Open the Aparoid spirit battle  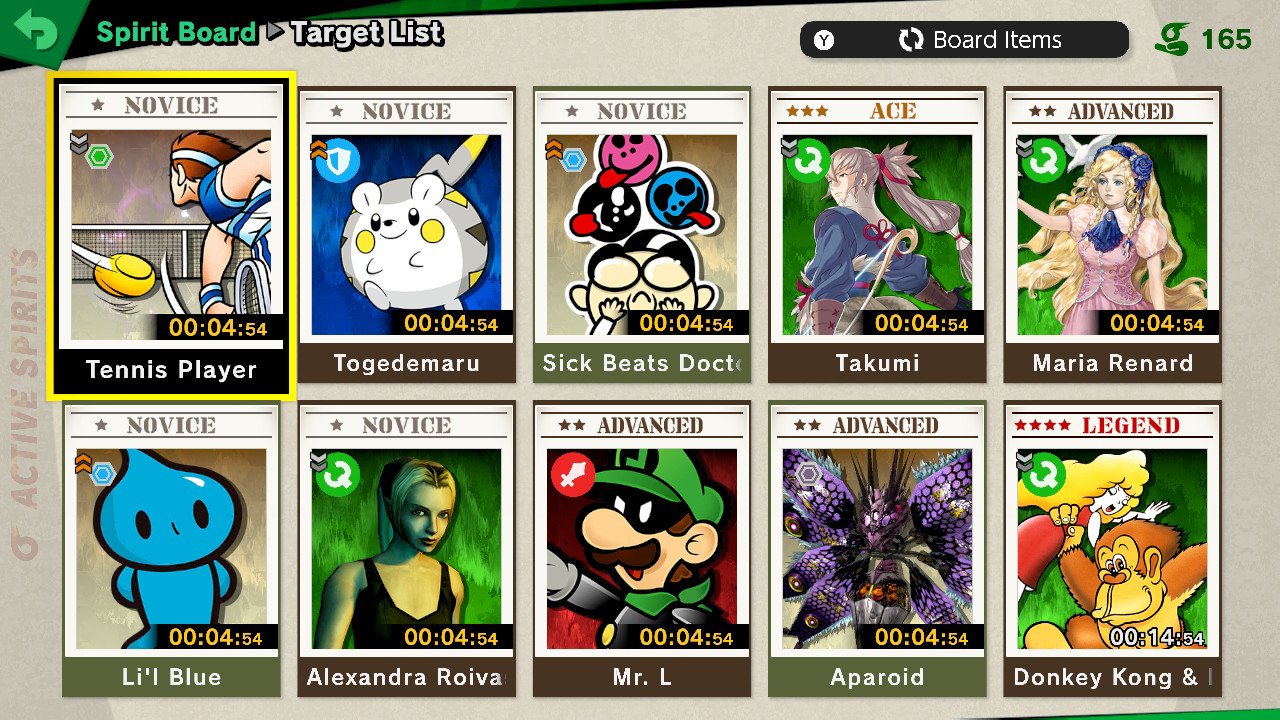click(877, 549)
